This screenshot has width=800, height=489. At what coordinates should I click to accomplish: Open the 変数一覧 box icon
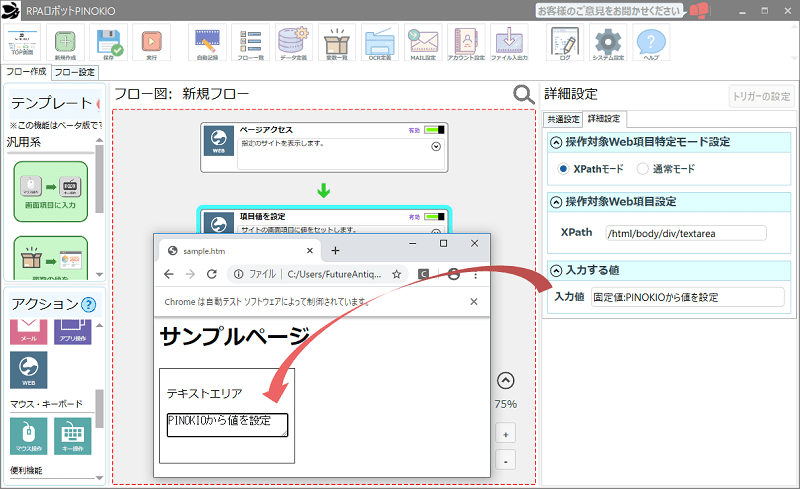click(337, 43)
